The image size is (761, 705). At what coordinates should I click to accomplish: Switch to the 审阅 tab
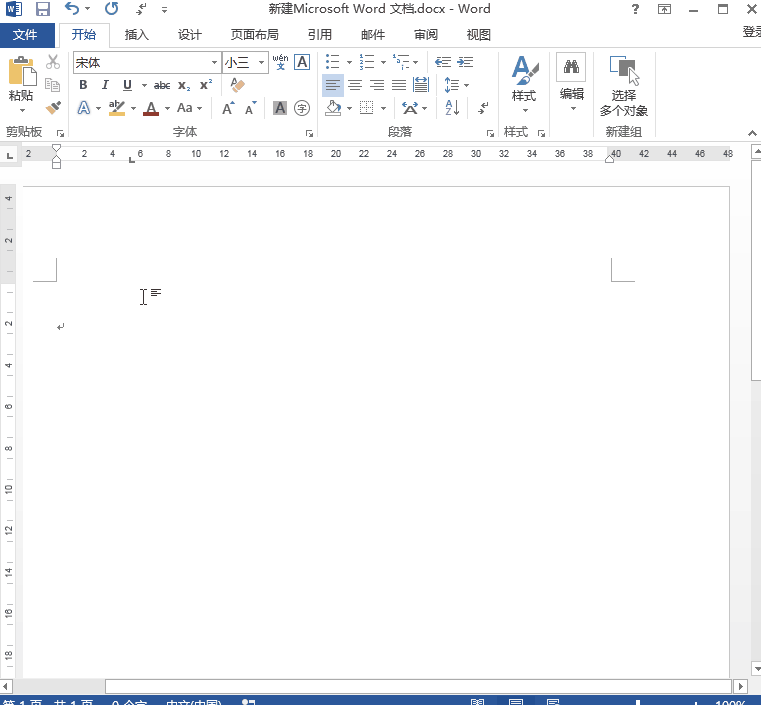tap(426, 35)
